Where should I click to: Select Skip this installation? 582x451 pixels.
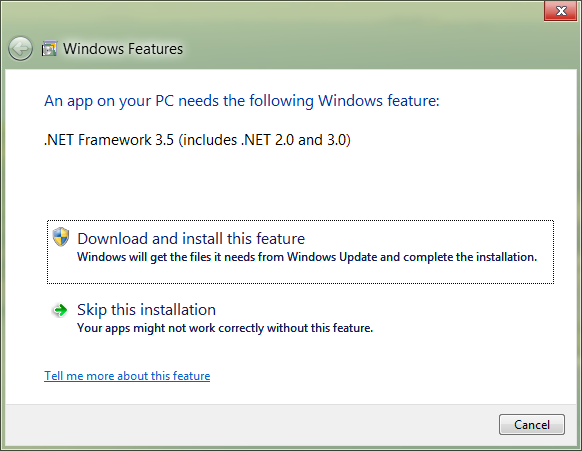point(146,310)
